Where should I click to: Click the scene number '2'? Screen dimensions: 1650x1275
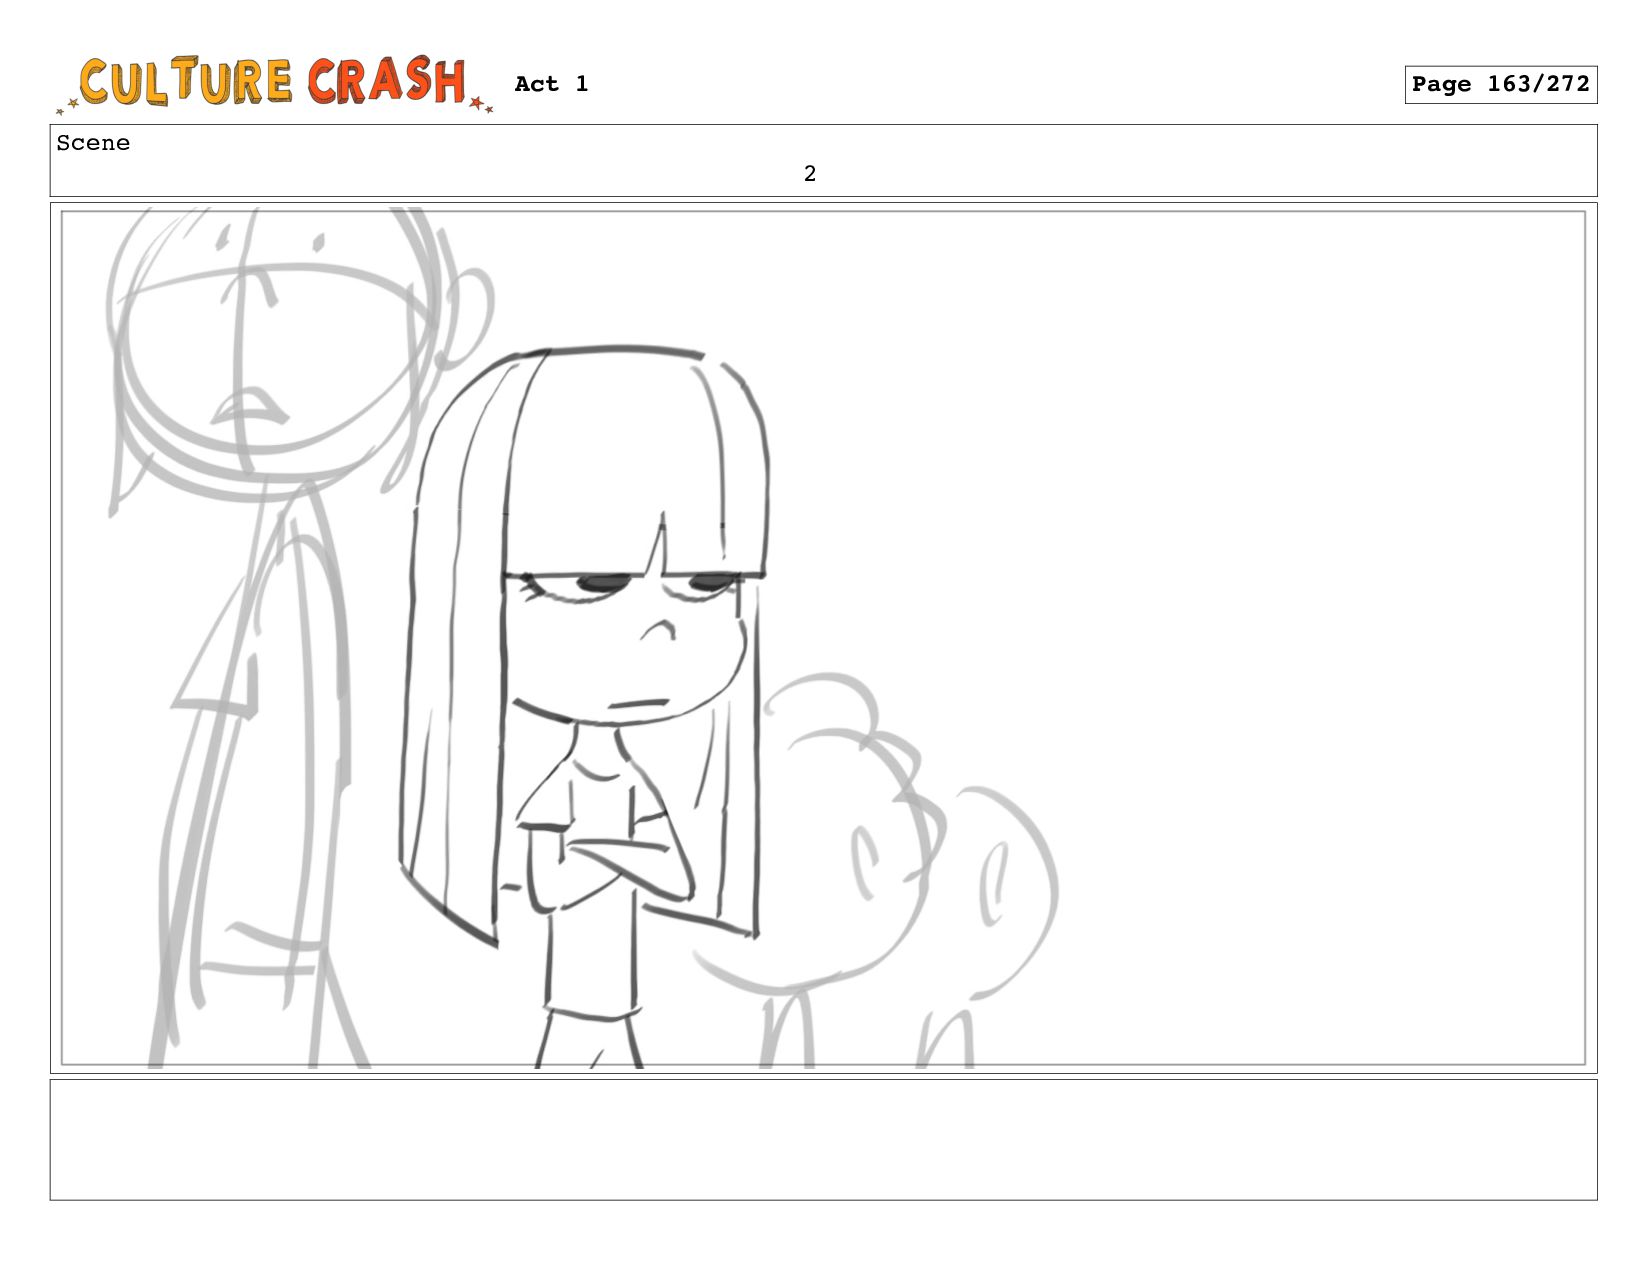[810, 174]
